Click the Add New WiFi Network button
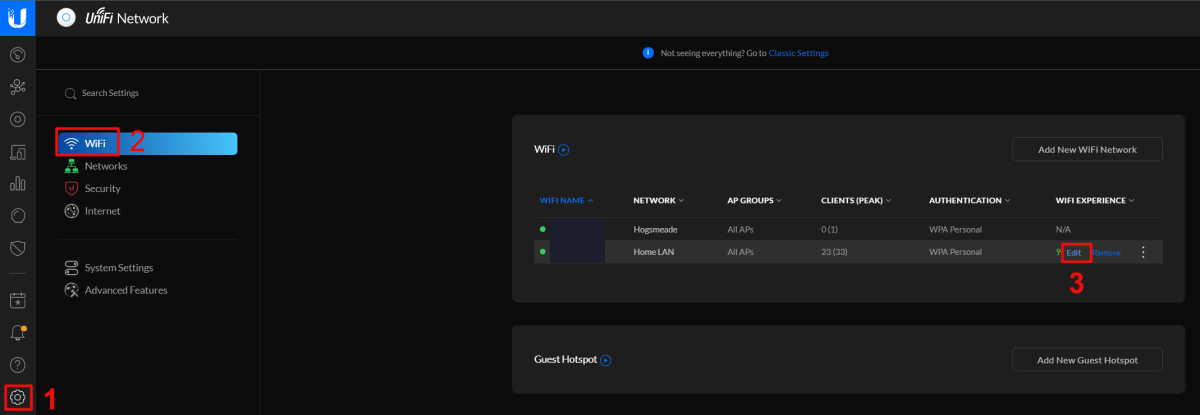This screenshot has width=1200, height=415. pos(1087,150)
